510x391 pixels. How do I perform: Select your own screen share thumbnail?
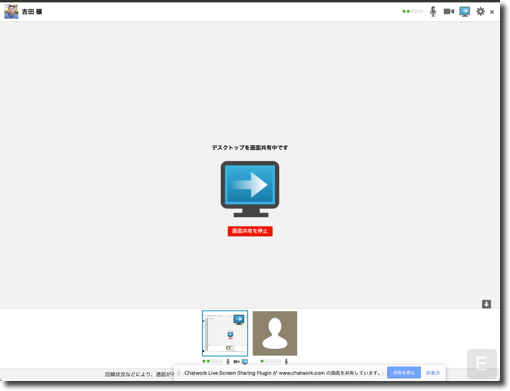click(225, 333)
